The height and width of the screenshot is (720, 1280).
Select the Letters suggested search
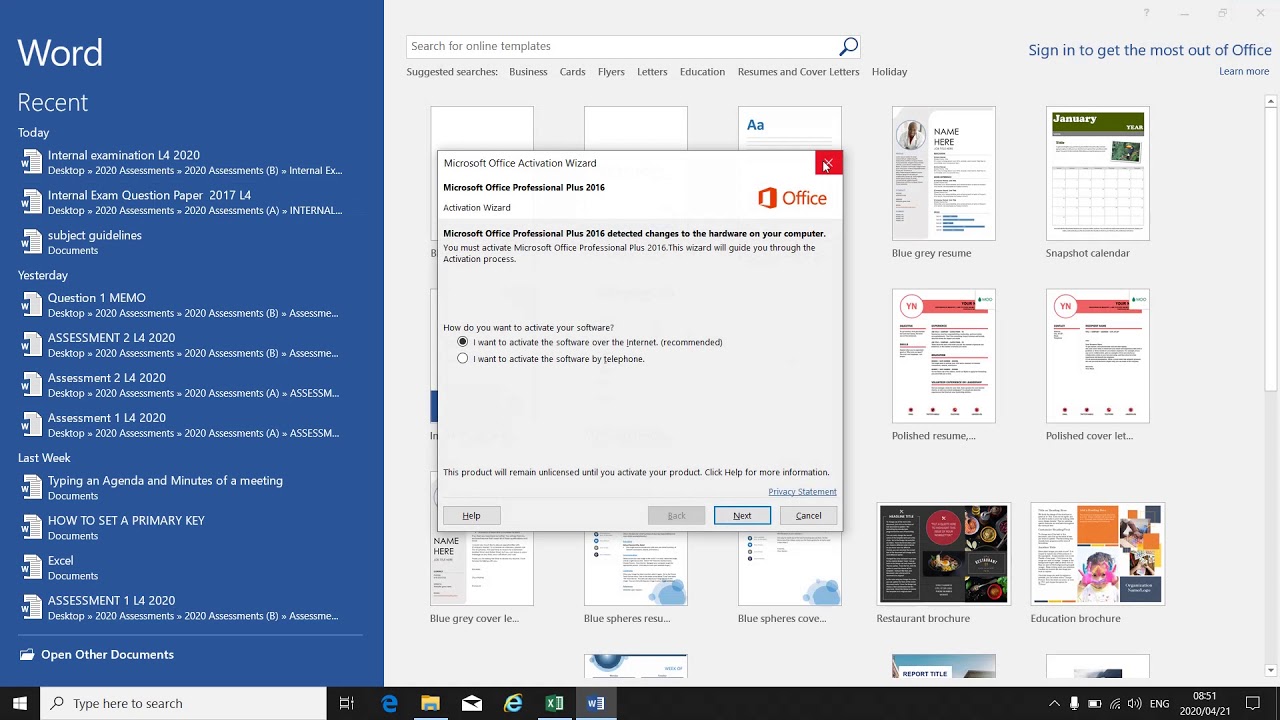click(652, 72)
